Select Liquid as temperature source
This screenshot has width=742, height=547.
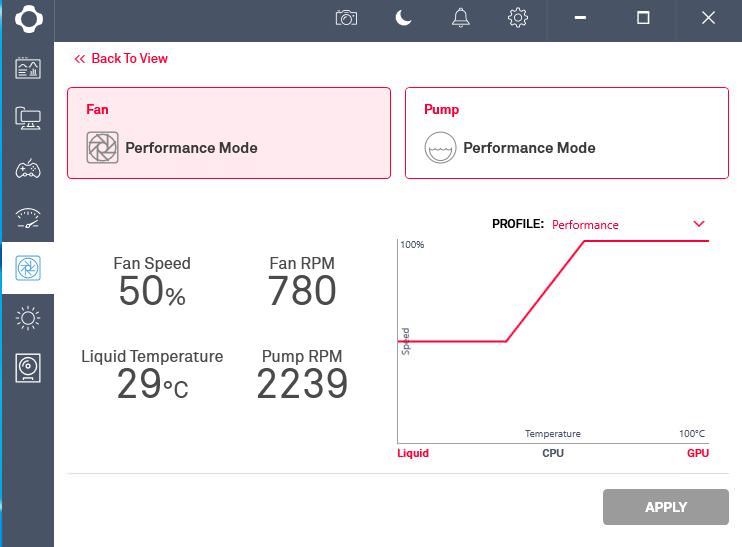click(x=412, y=453)
